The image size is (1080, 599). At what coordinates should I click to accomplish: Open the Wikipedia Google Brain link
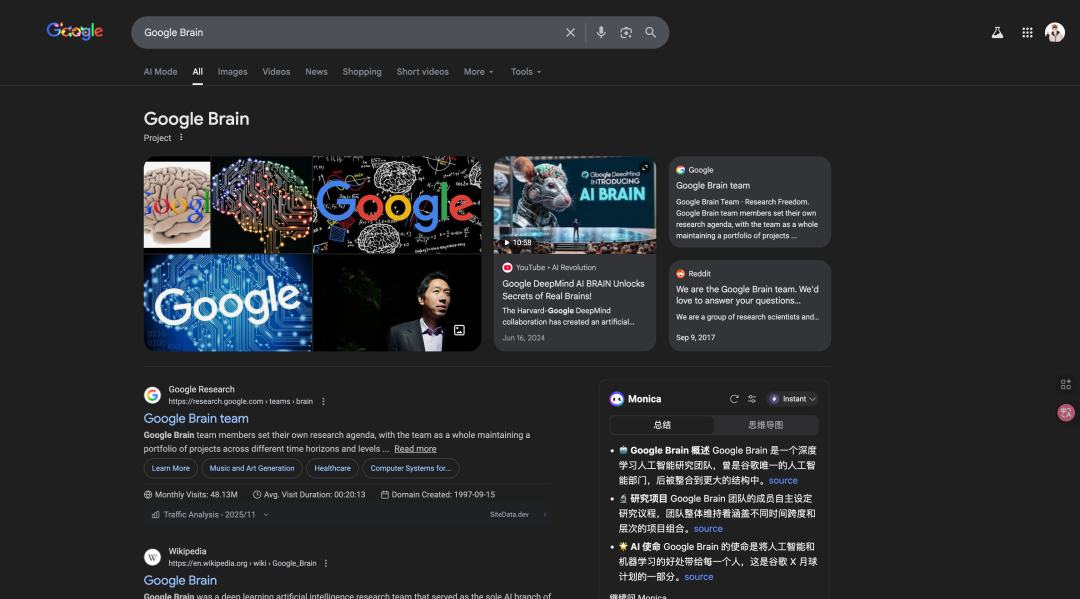pos(180,580)
